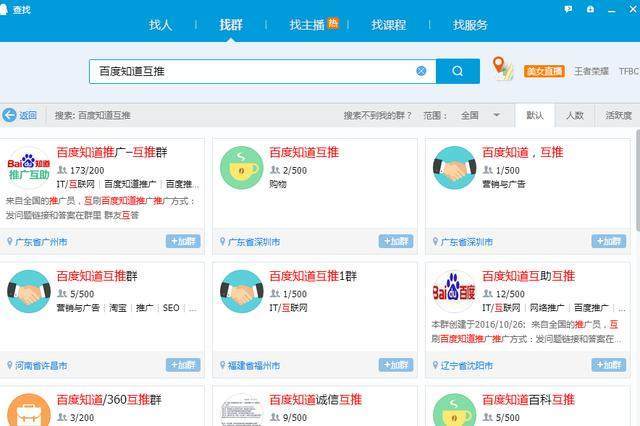Click location pin icon beside 河南省许昌市
640x426 pixels.
coord(10,365)
